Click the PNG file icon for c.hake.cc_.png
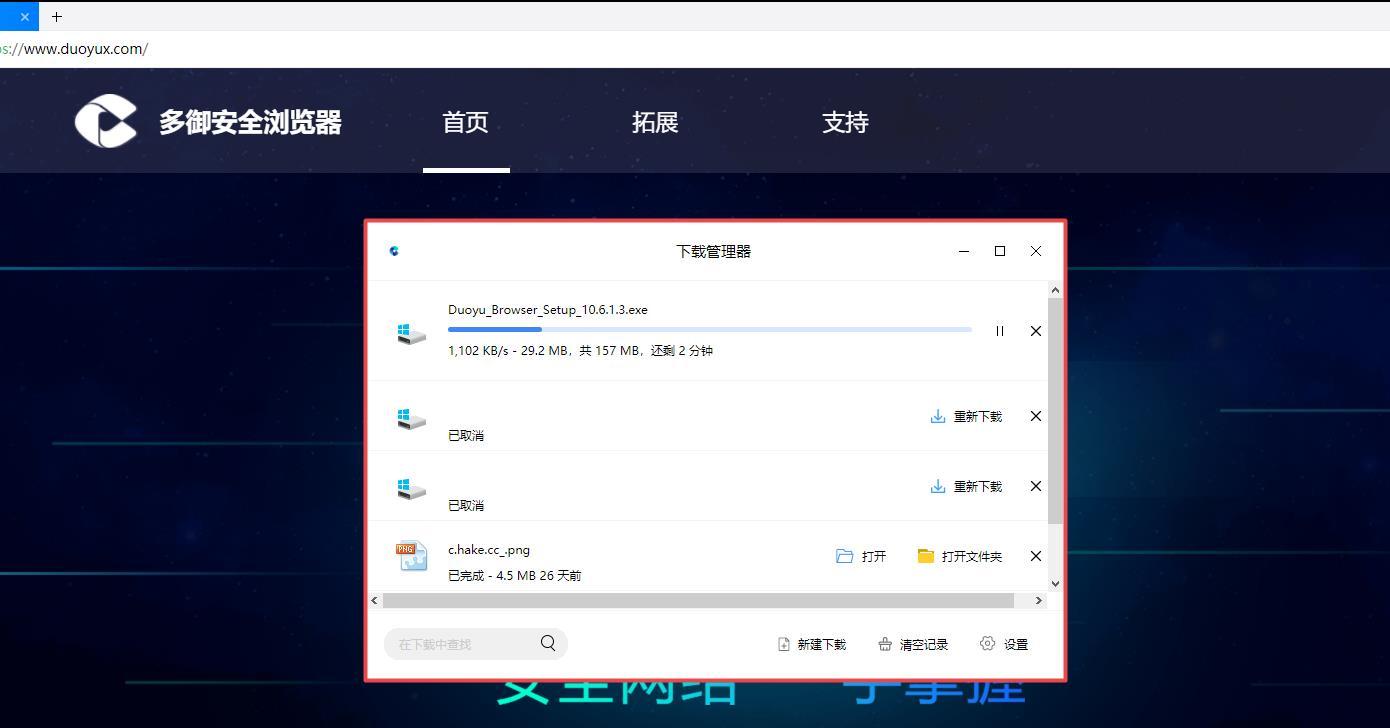 click(411, 556)
